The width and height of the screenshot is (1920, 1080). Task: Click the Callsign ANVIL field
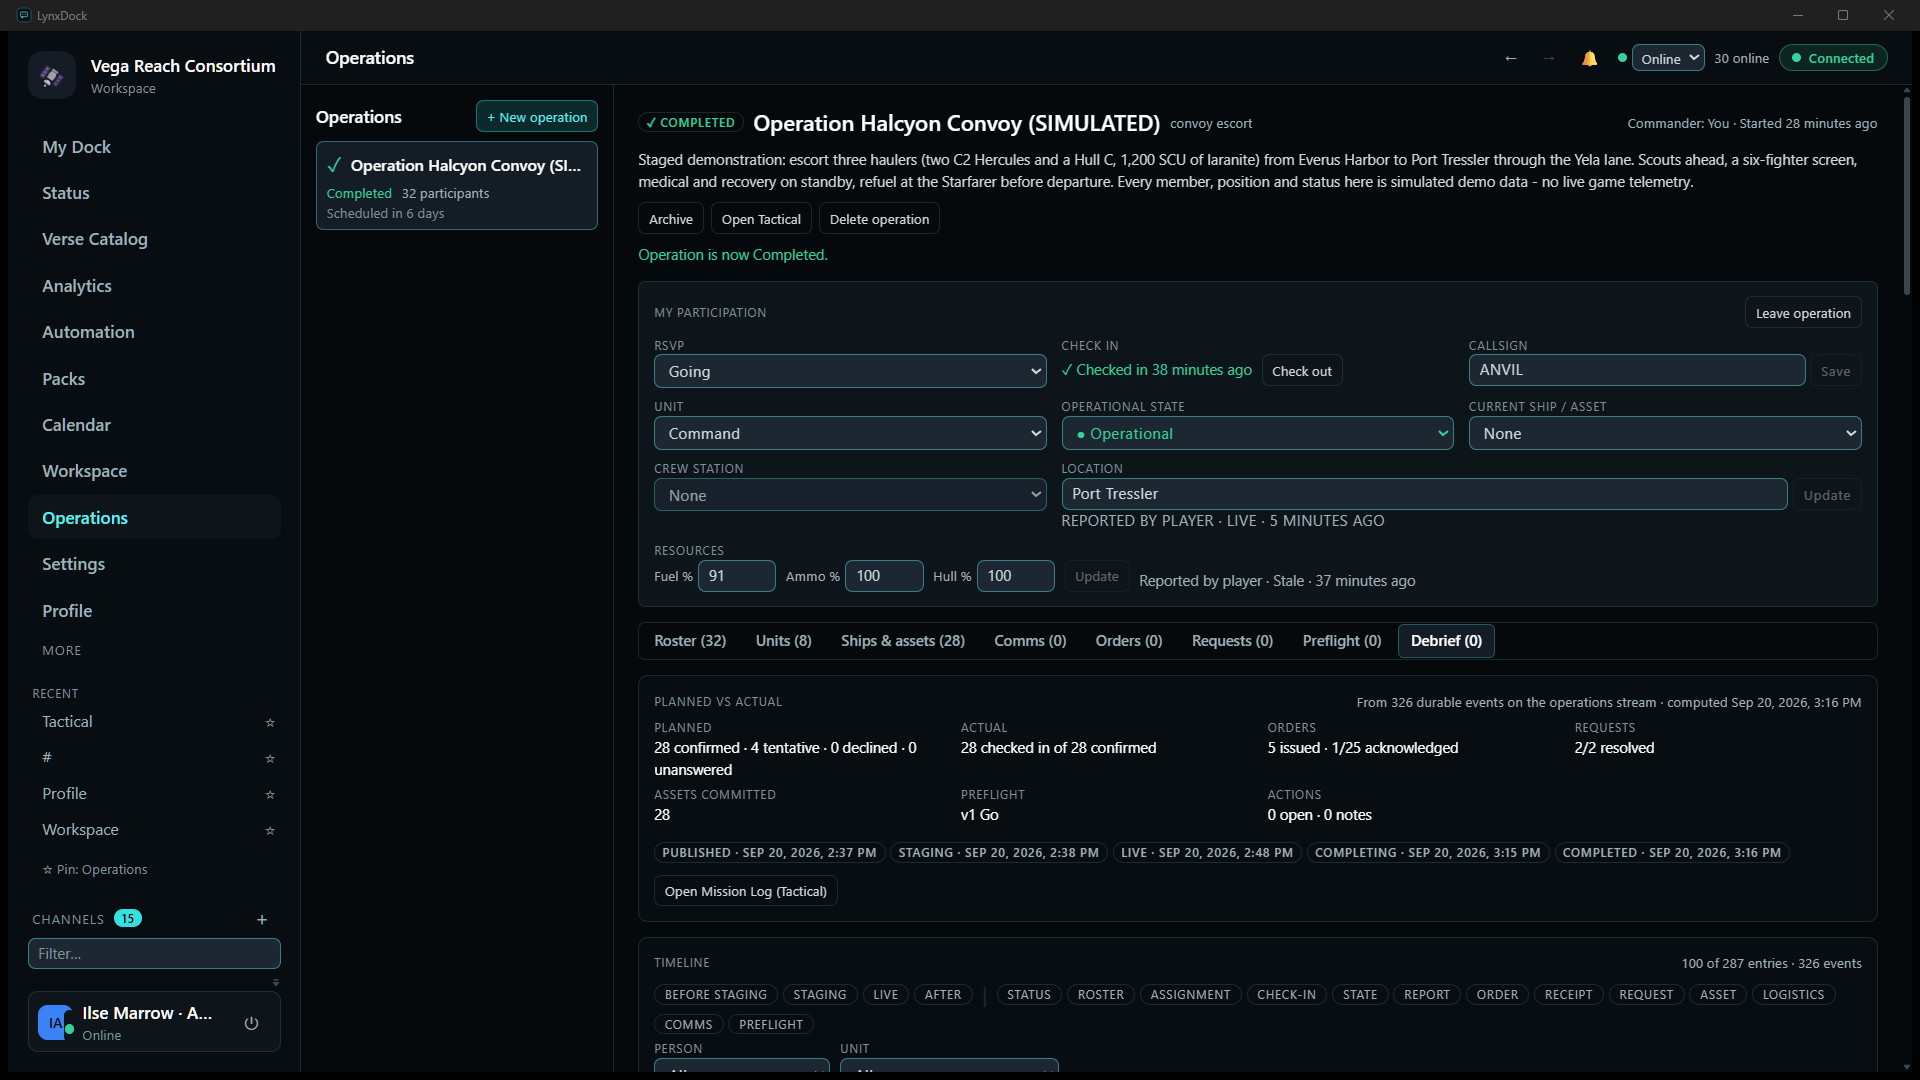[x=1637, y=370]
